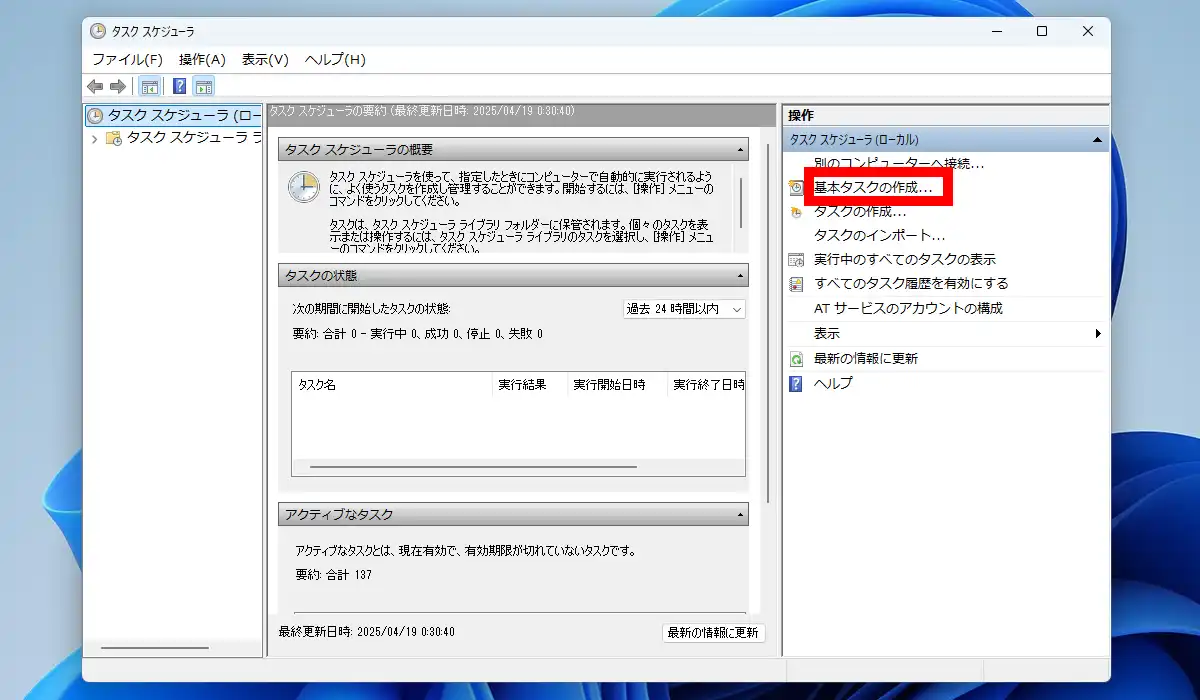Viewport: 1200px width, 700px height.
Task: Open the 操作(A) menu
Action: coord(202,59)
